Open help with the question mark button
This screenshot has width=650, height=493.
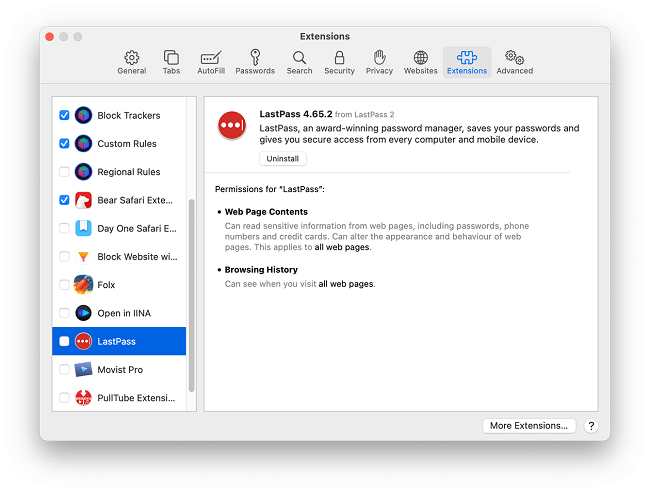point(591,426)
